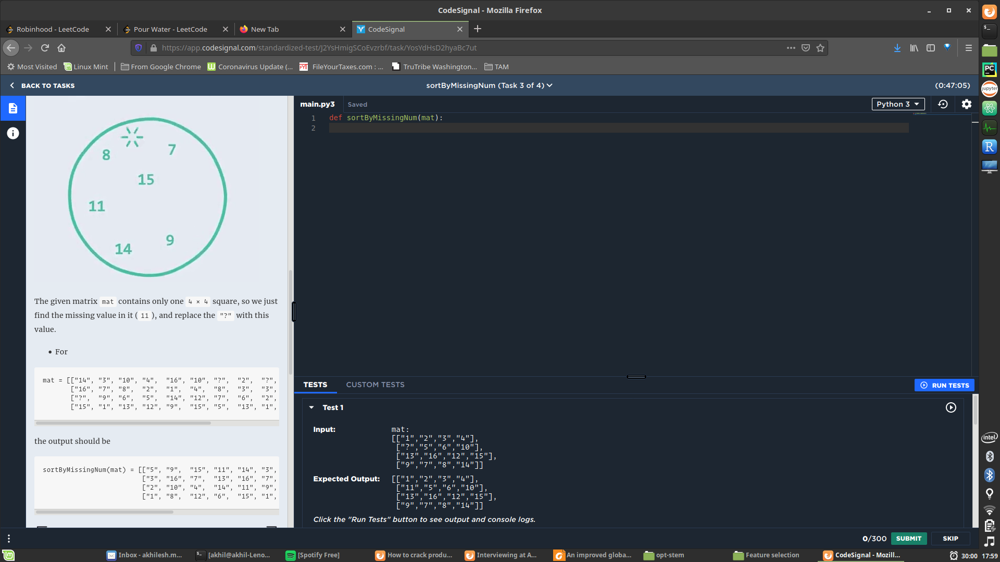Click the Saved status label

pos(357,105)
